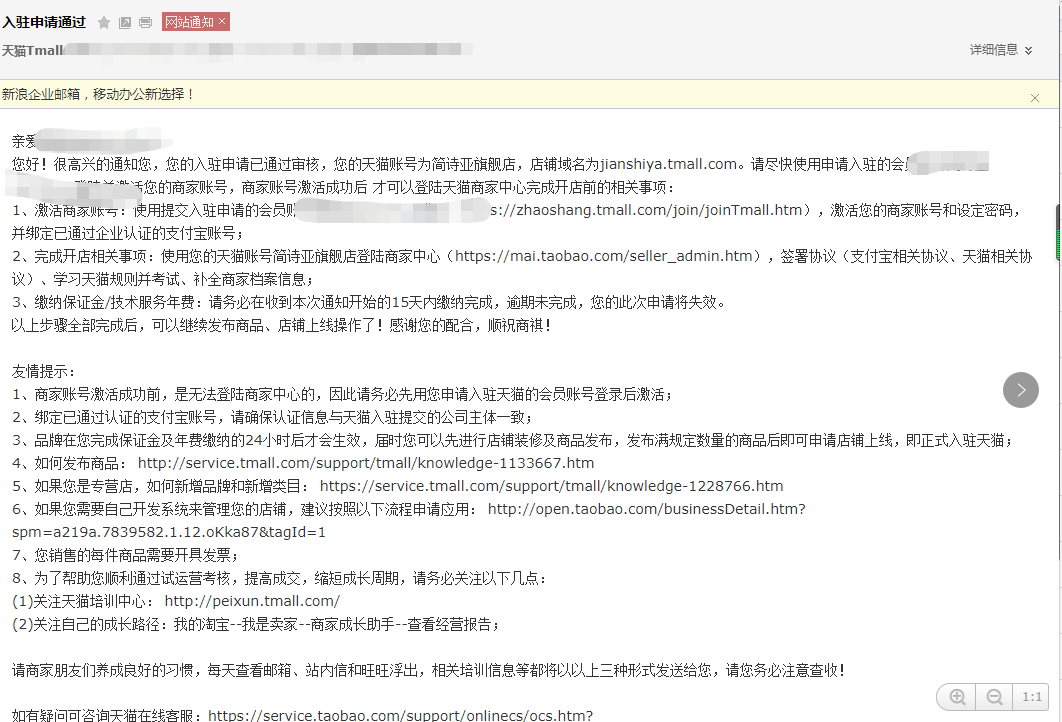Star the 入驻申请通过 email
1062x722 pixels.
[x=104, y=23]
